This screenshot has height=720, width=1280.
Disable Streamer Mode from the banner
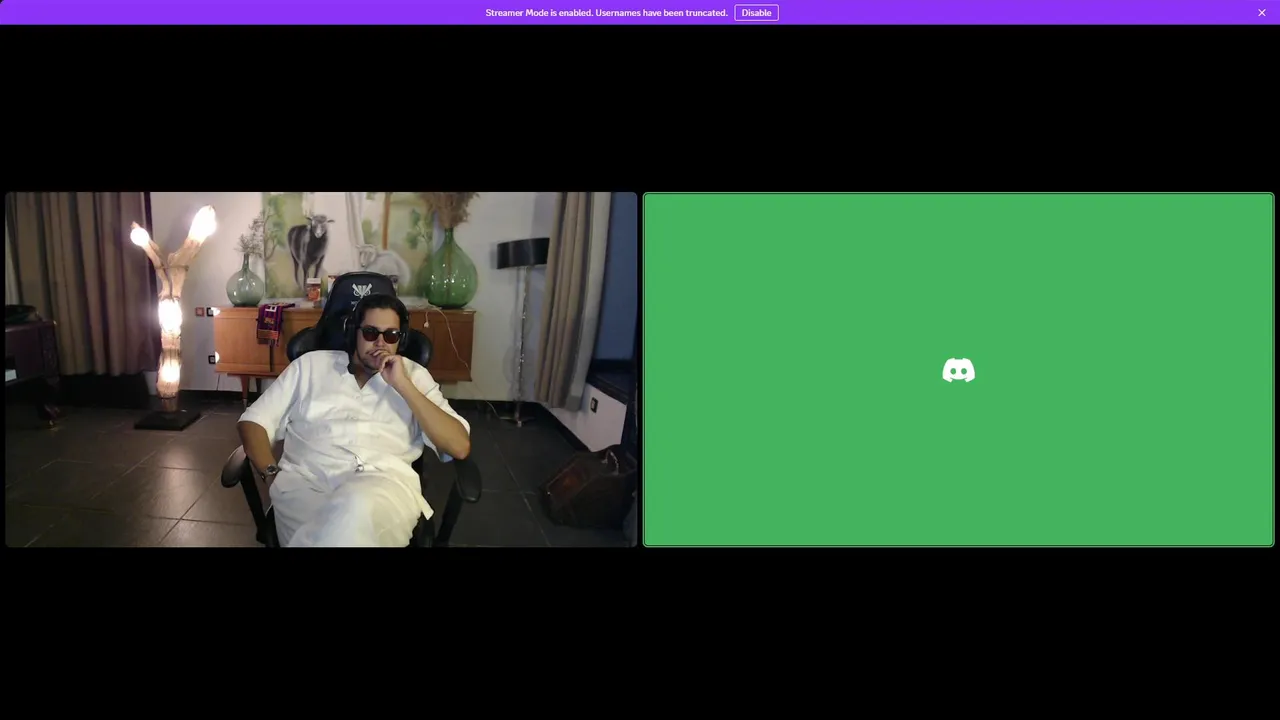pos(756,13)
